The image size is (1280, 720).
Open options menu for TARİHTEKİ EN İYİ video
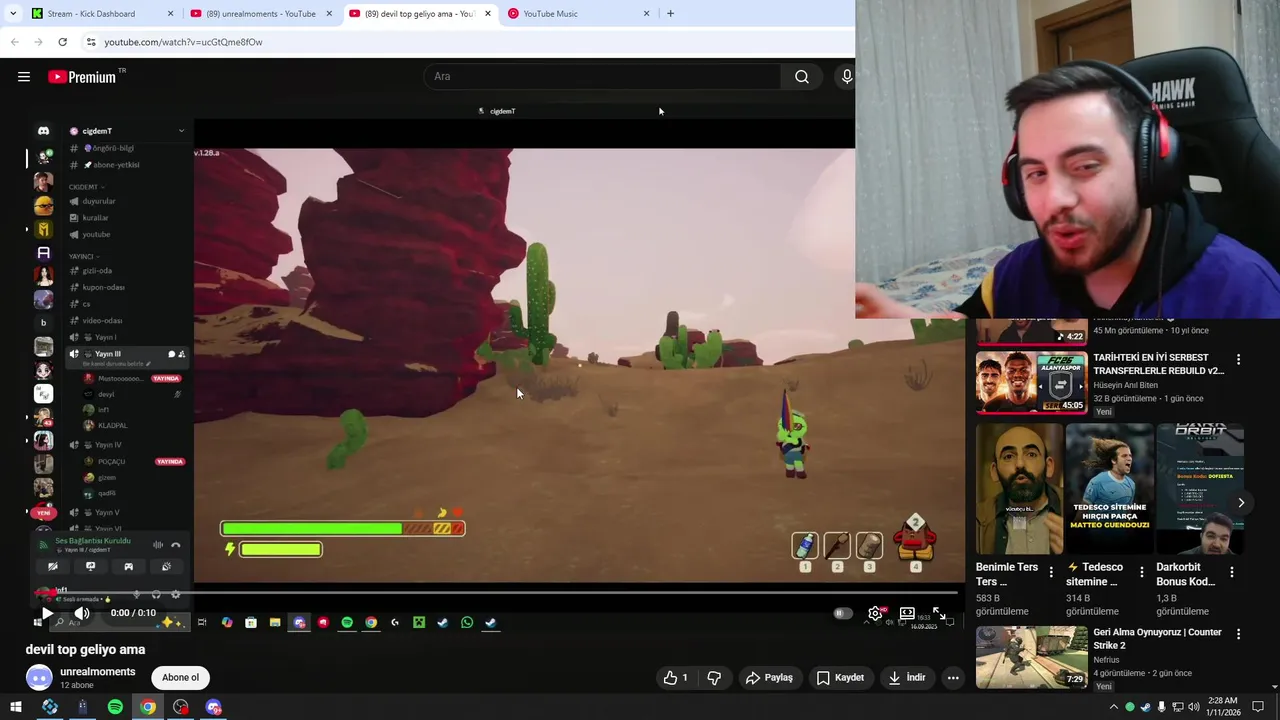pos(1238,359)
